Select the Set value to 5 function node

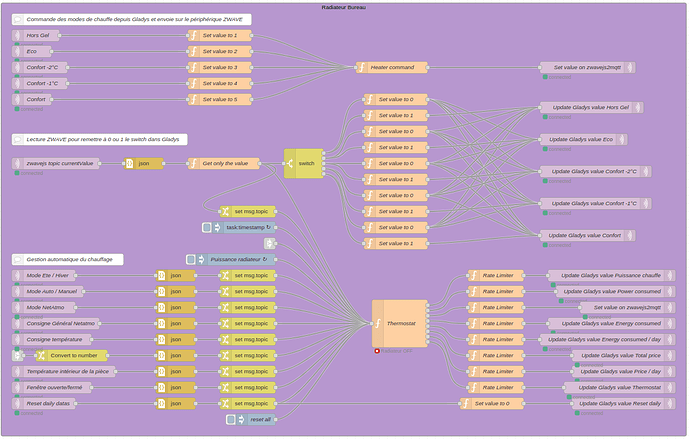tap(224, 99)
